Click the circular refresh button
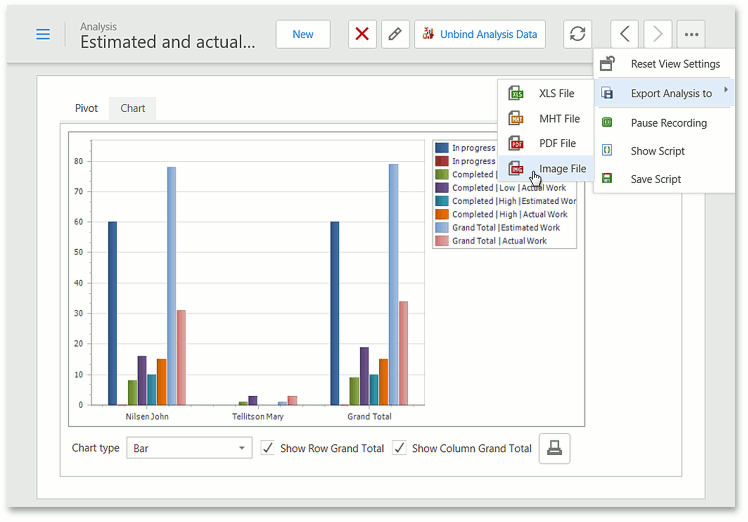This screenshot has height=522, width=748. 577,34
